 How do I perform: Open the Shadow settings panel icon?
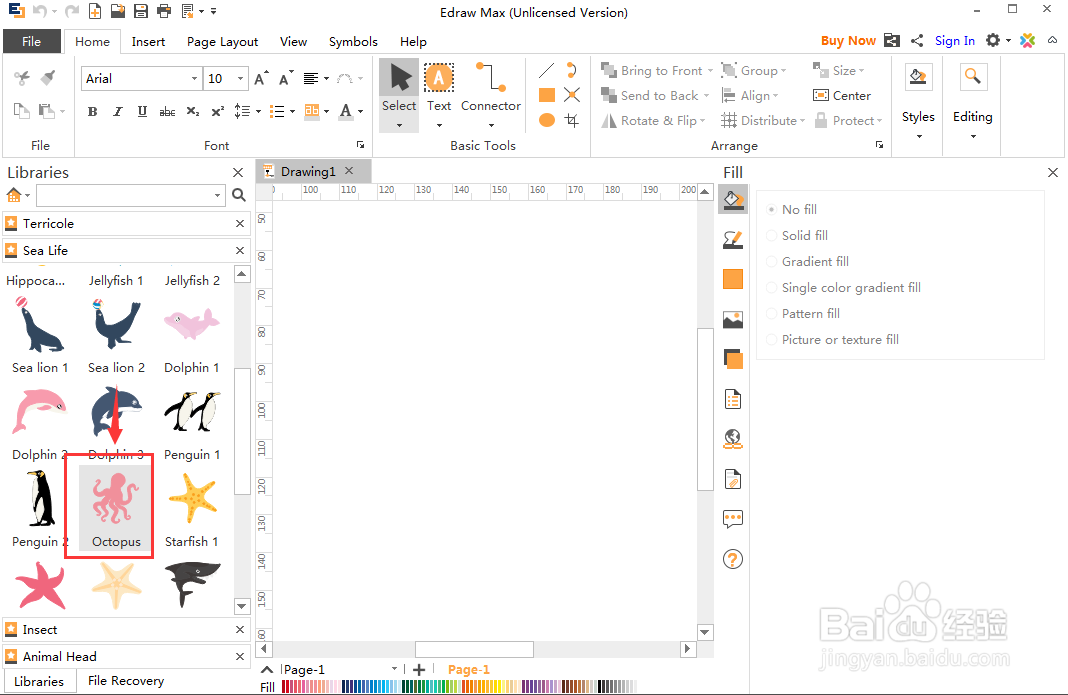[x=733, y=279]
